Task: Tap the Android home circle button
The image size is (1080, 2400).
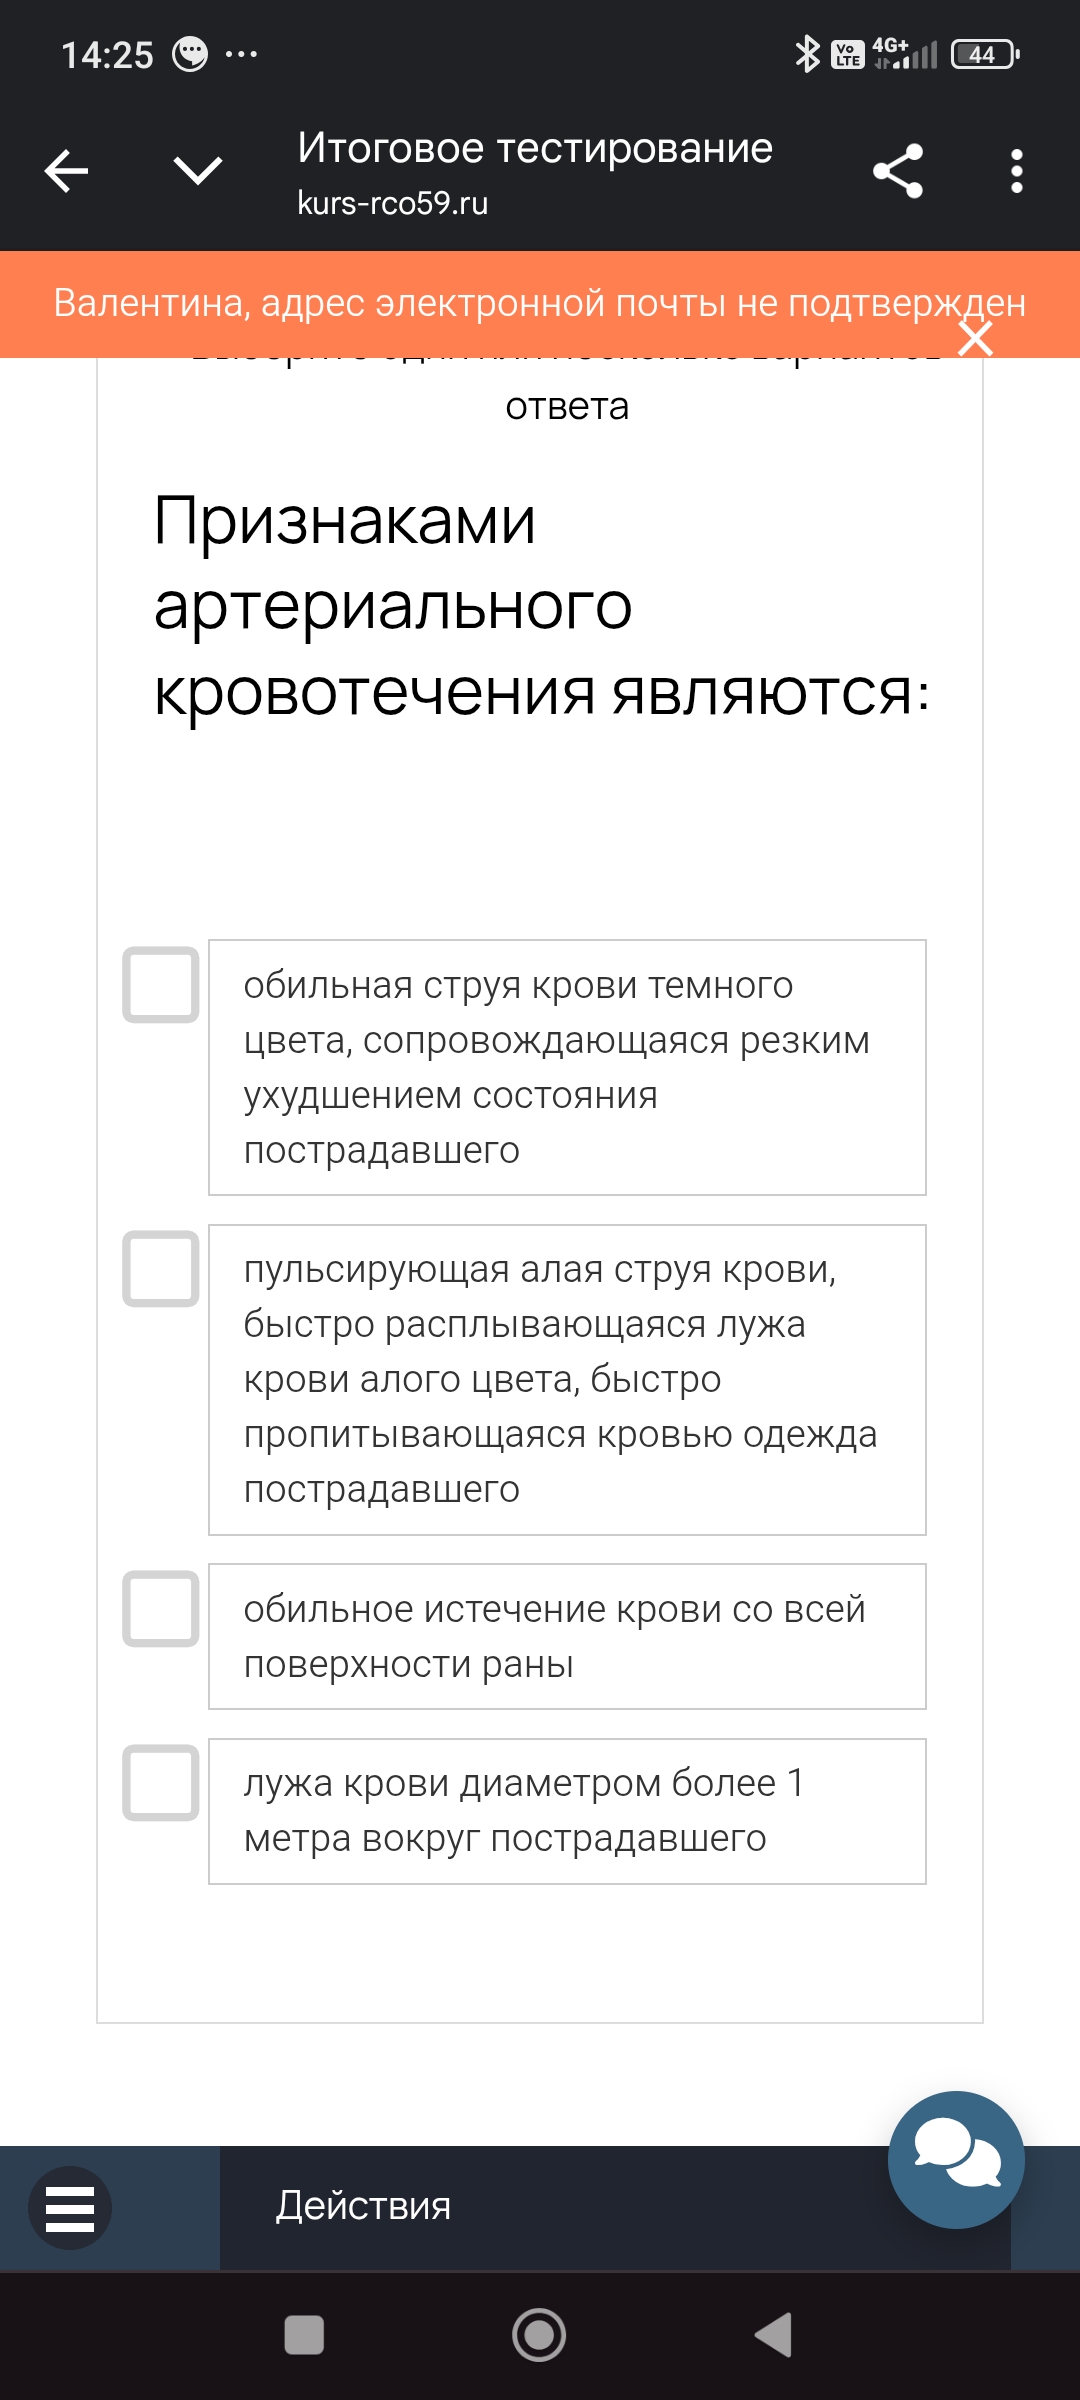Action: (x=539, y=2335)
